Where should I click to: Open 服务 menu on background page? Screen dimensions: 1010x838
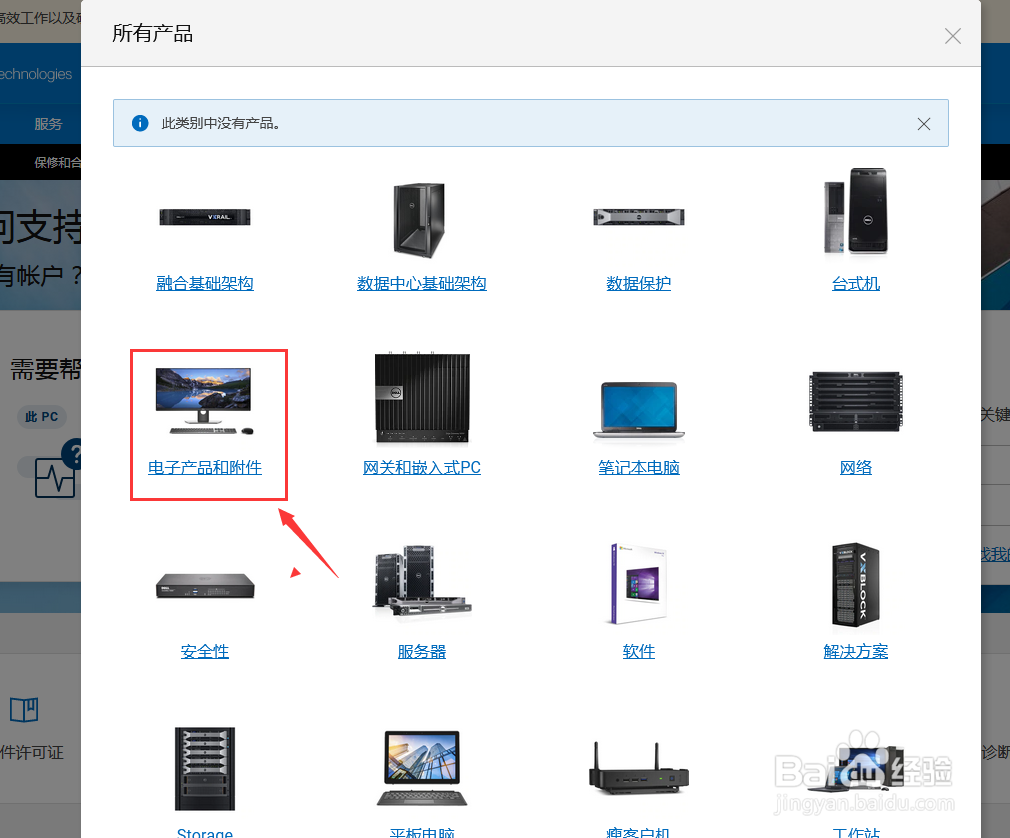[x=48, y=124]
